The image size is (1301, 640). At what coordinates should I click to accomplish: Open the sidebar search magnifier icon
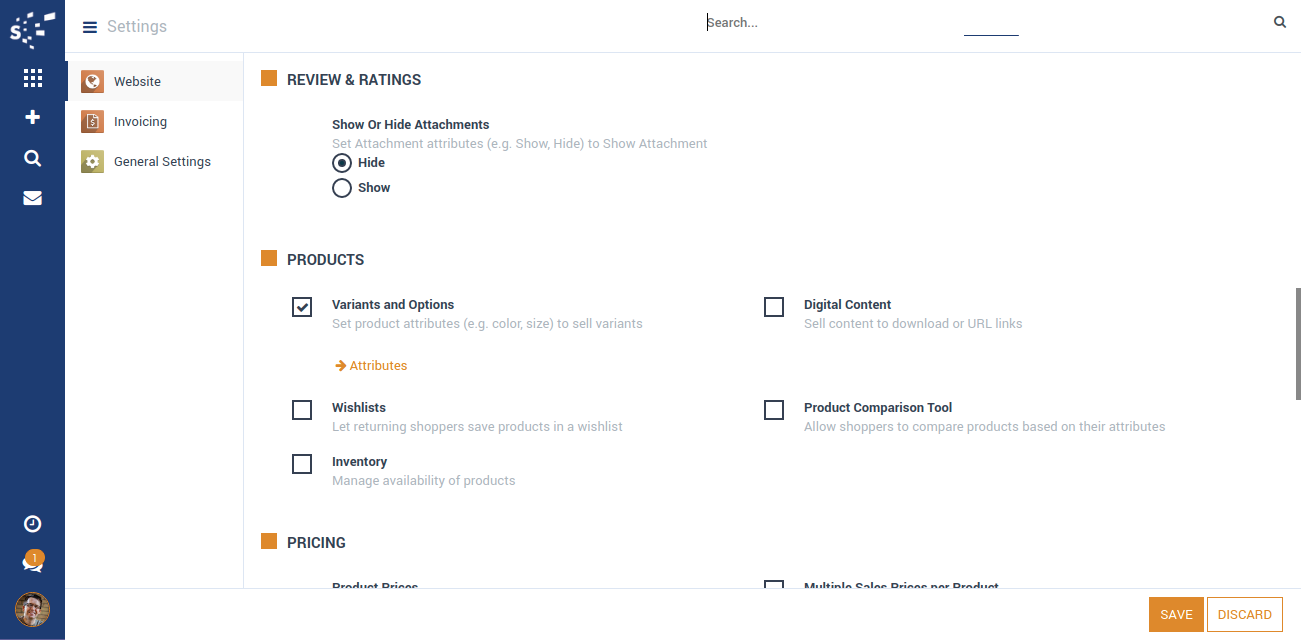[x=32, y=158]
